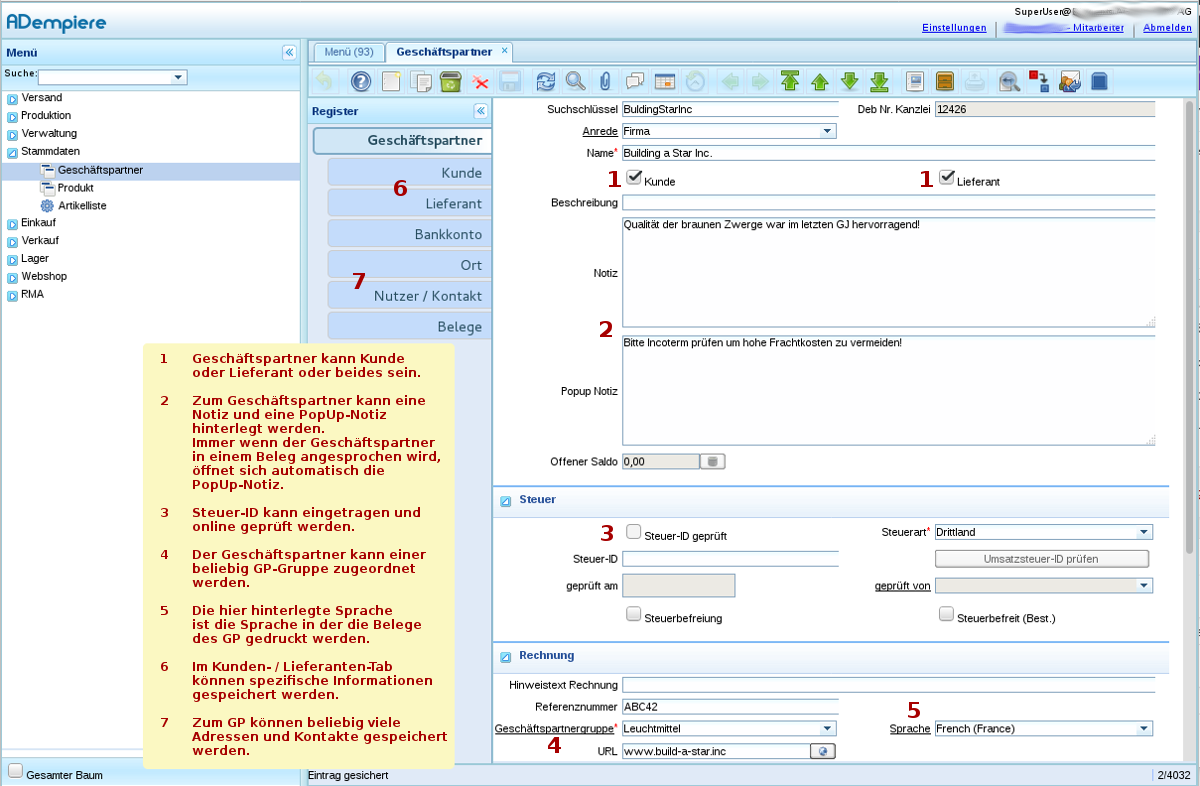Screen dimensions: 1200x786
Task: Open the chat bubbles icon
Action: click(635, 82)
